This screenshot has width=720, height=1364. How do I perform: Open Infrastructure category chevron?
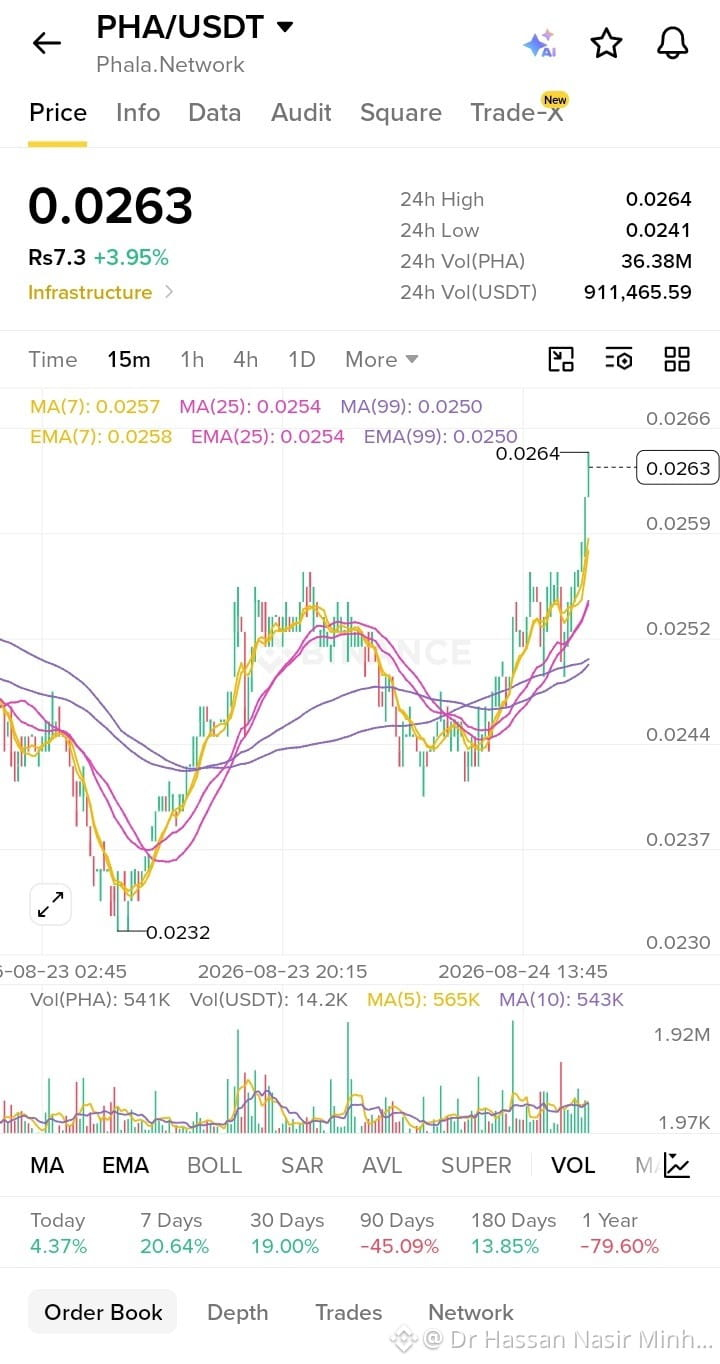169,292
